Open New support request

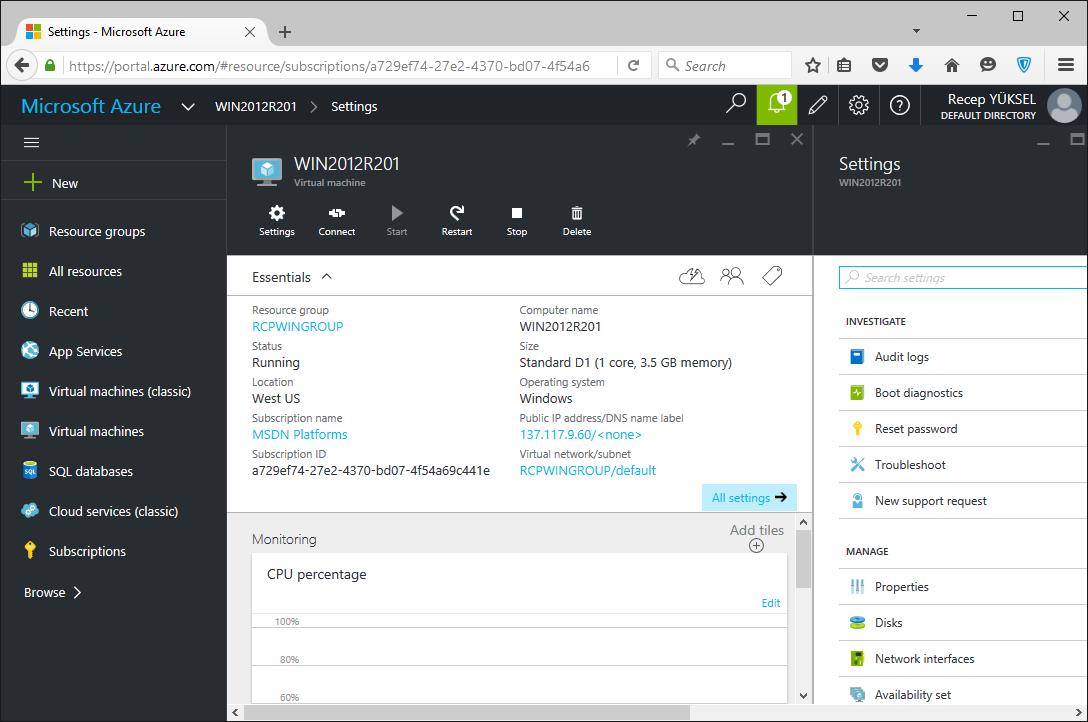[962, 501]
